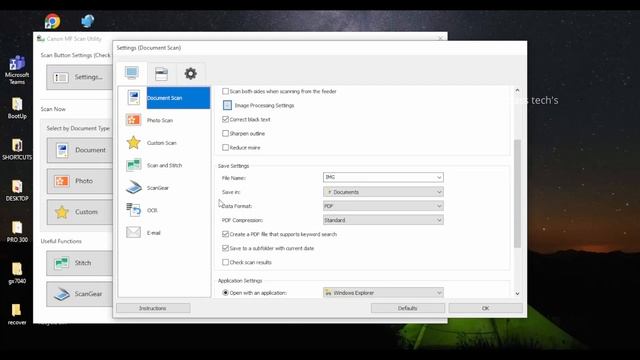Click Custom button in Scan Utility window
The width and height of the screenshot is (640, 360).
click(80, 212)
